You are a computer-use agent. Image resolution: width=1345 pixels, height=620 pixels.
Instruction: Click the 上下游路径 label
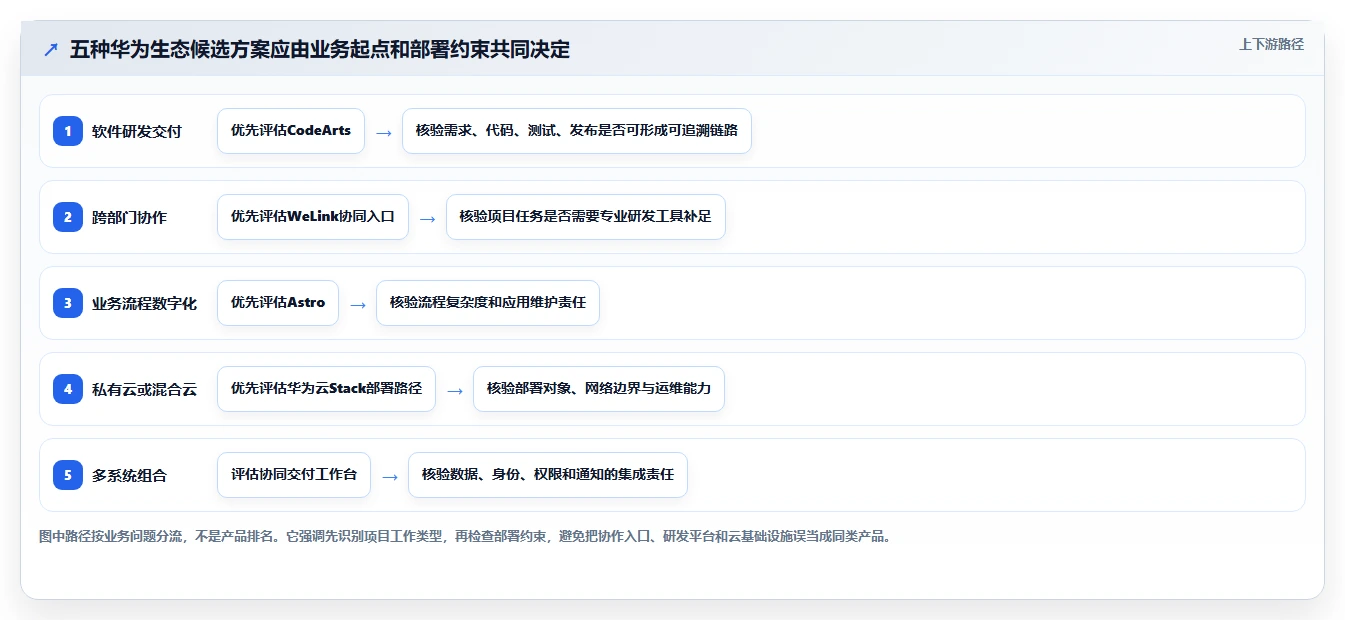coord(1271,44)
